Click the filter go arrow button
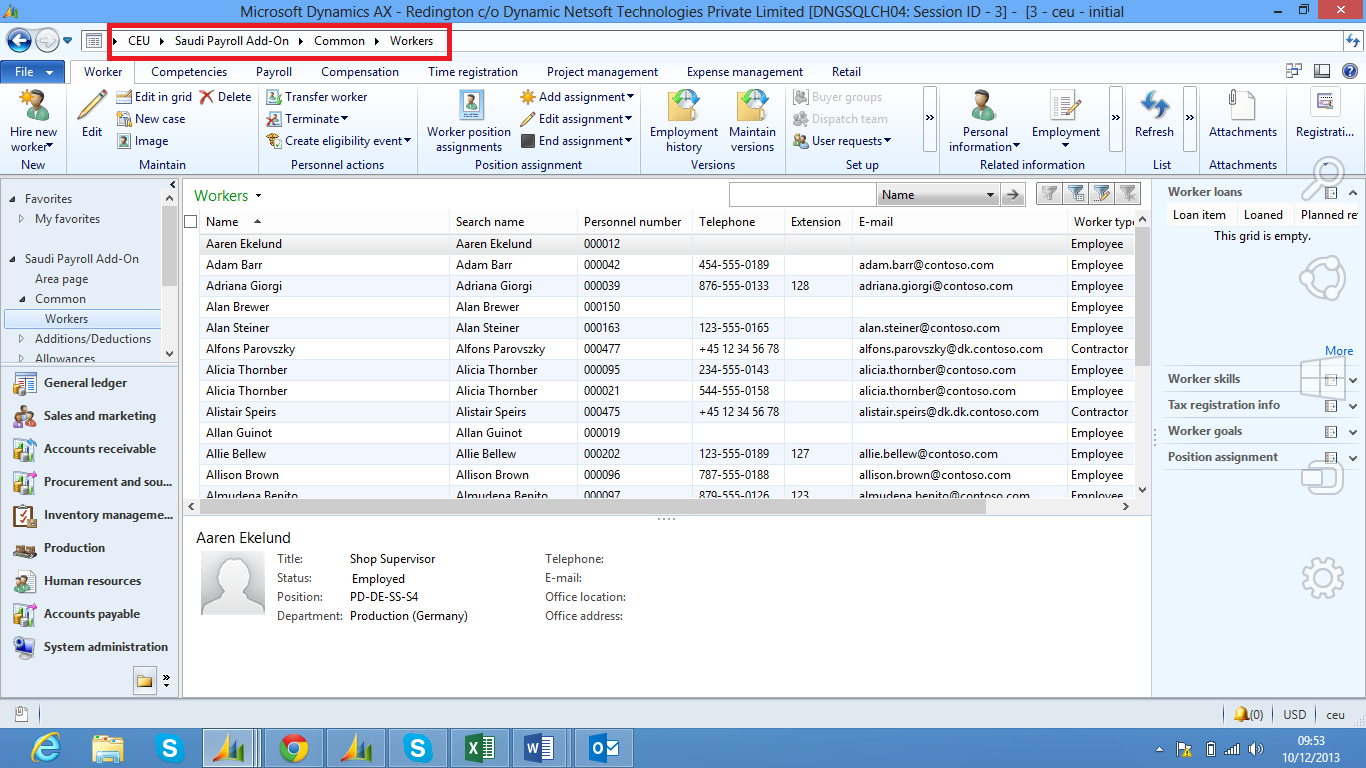 click(1013, 195)
